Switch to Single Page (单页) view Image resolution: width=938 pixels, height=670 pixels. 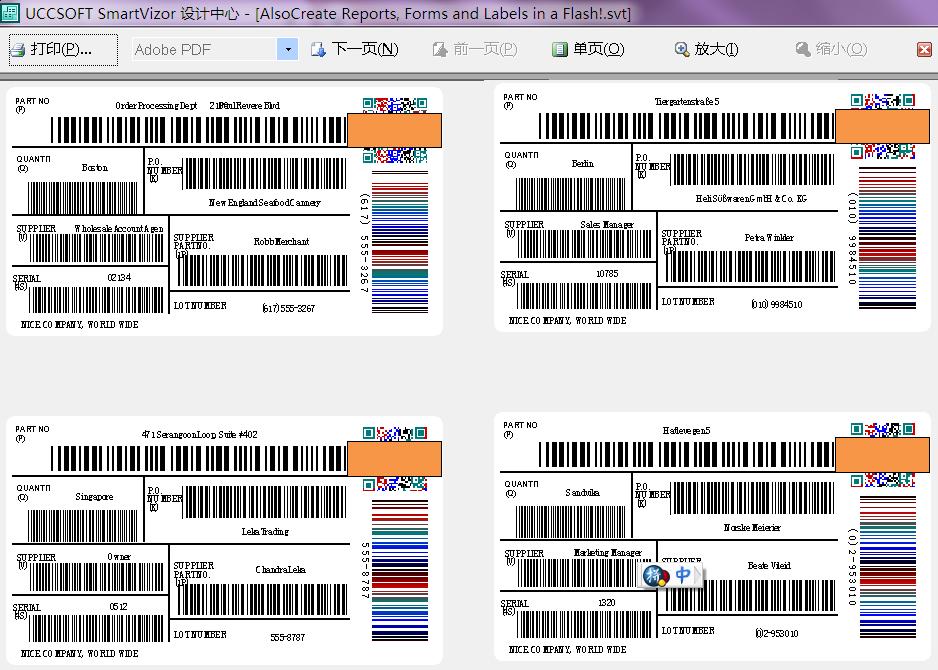pos(588,49)
